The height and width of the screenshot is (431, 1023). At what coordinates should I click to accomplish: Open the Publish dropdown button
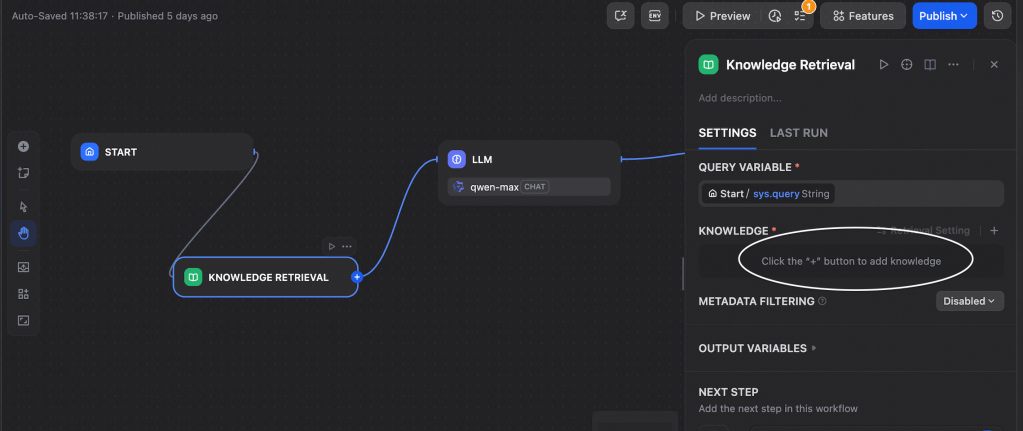click(944, 16)
